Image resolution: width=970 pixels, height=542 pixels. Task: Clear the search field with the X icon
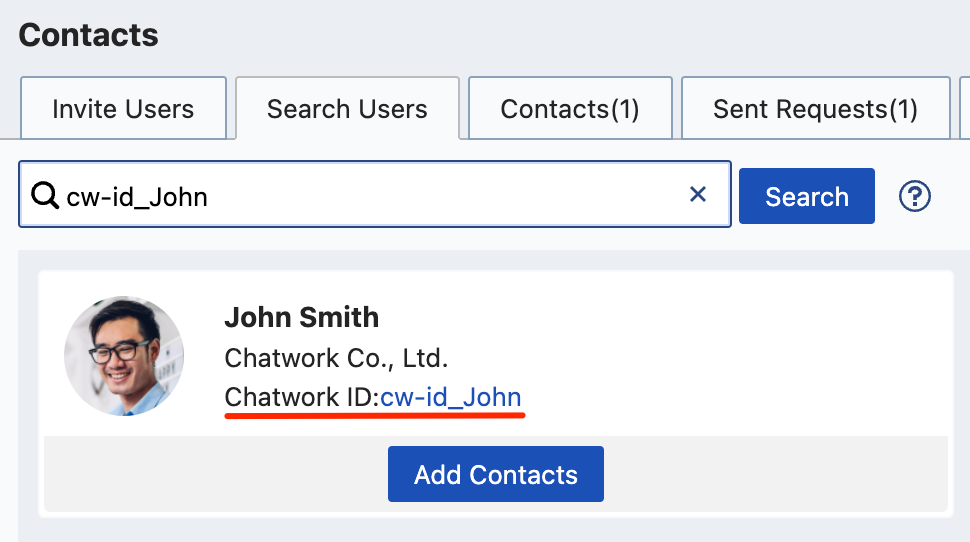pyautogui.click(x=698, y=194)
